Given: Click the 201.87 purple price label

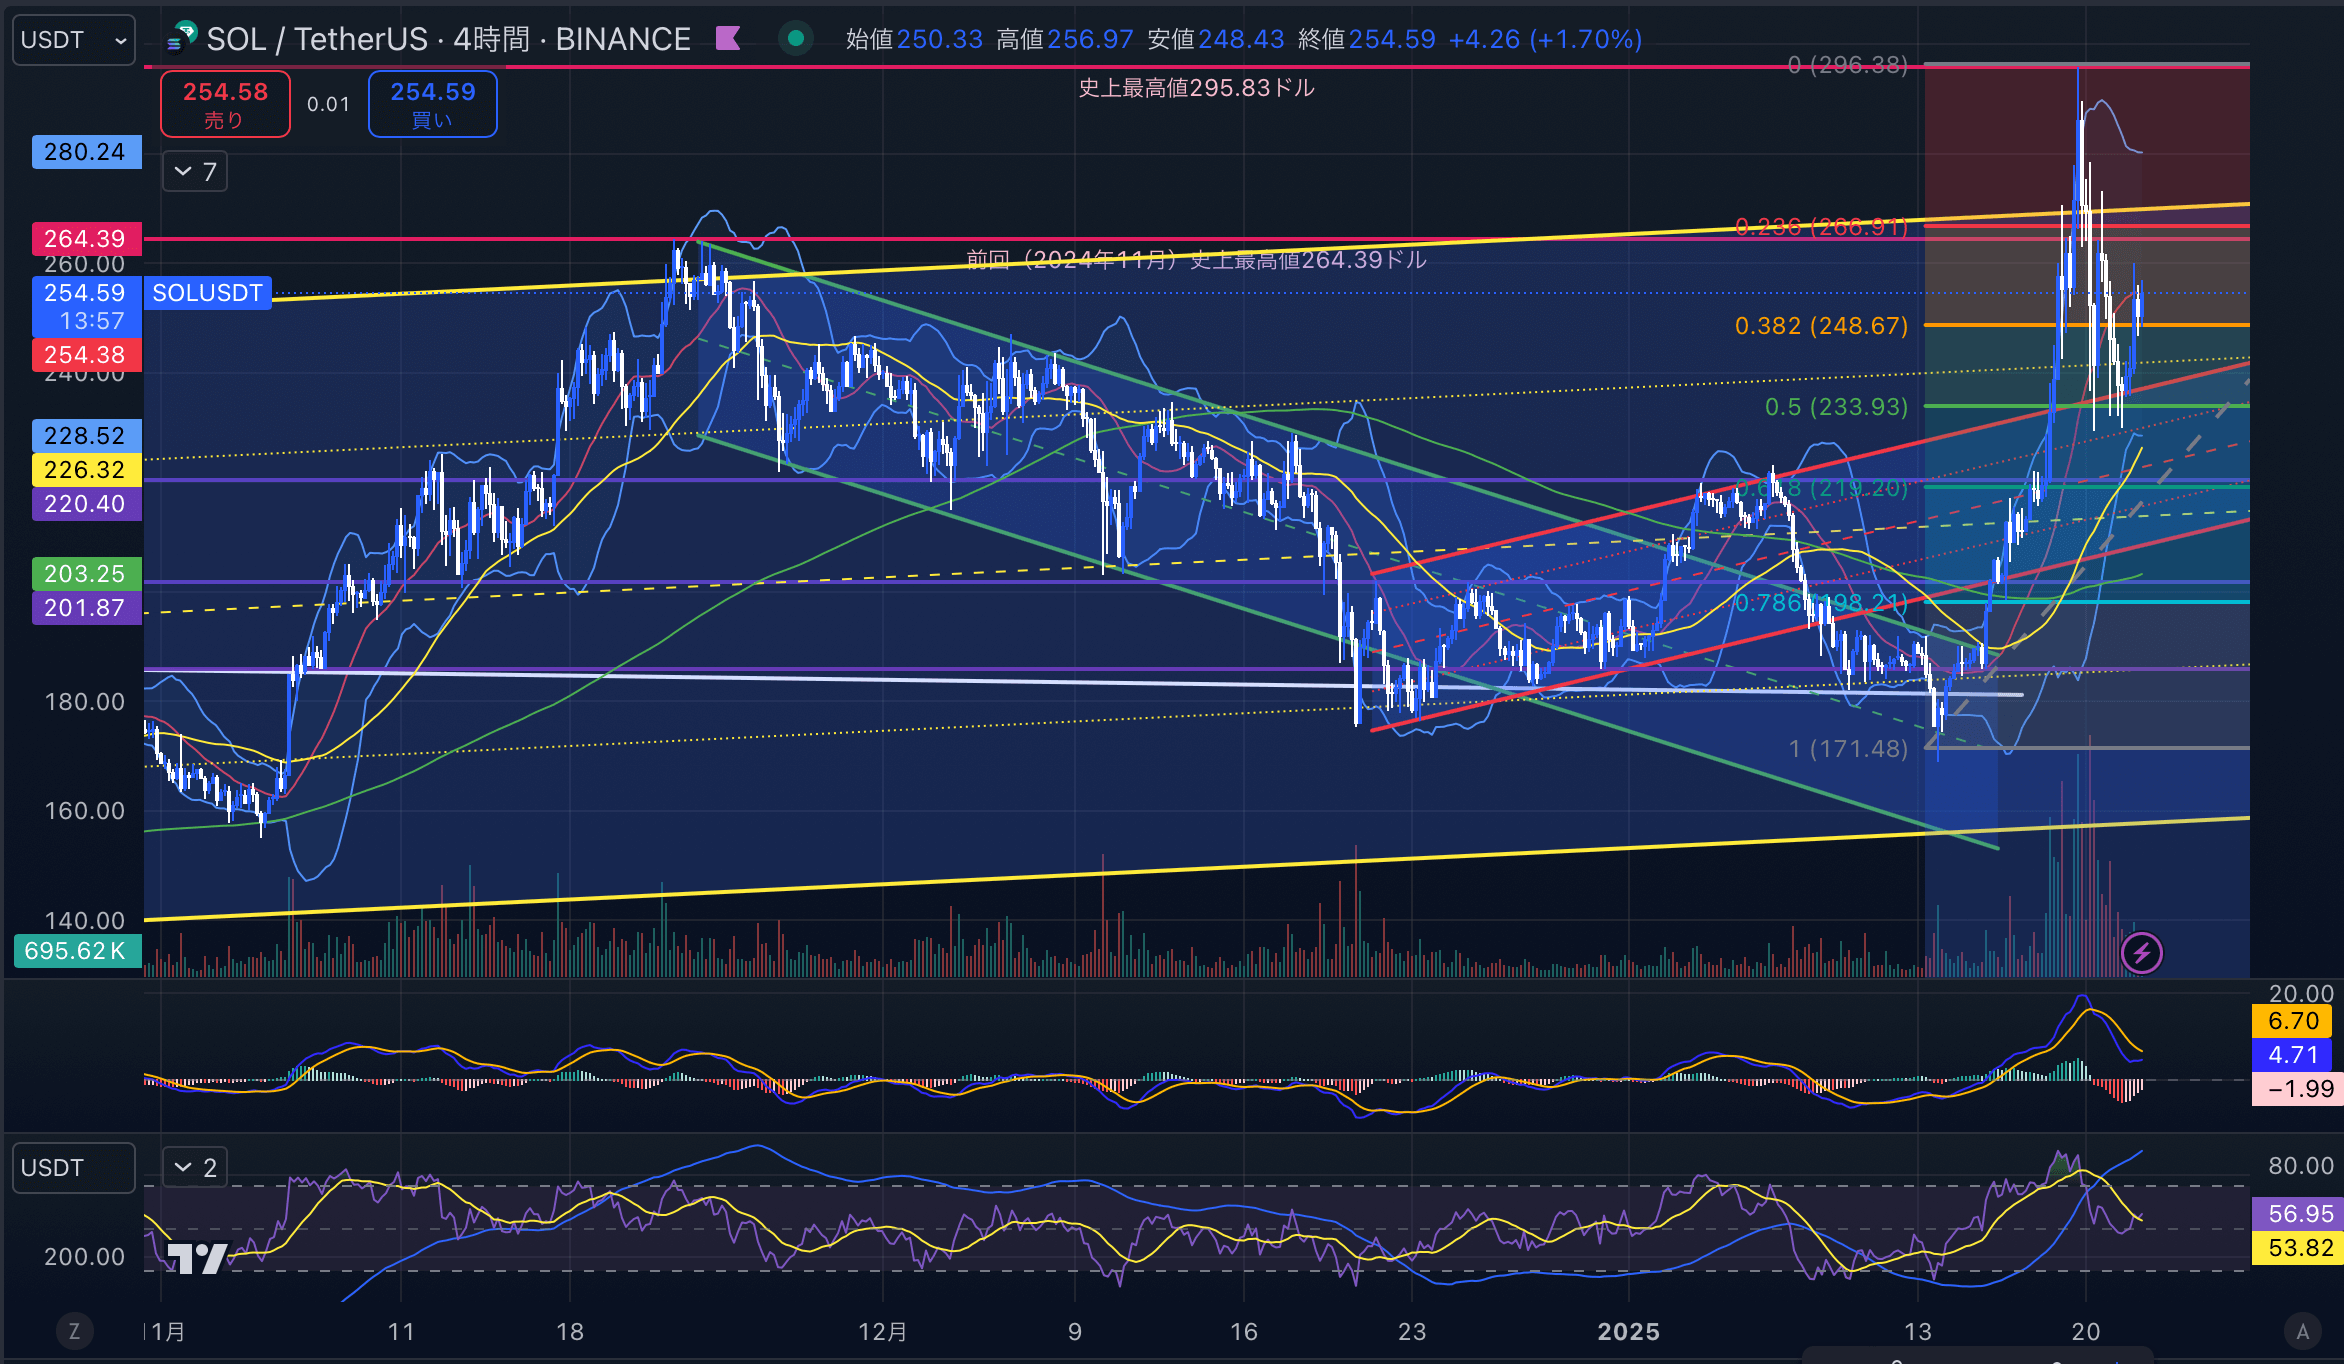Looking at the screenshot, I should click(x=86, y=607).
